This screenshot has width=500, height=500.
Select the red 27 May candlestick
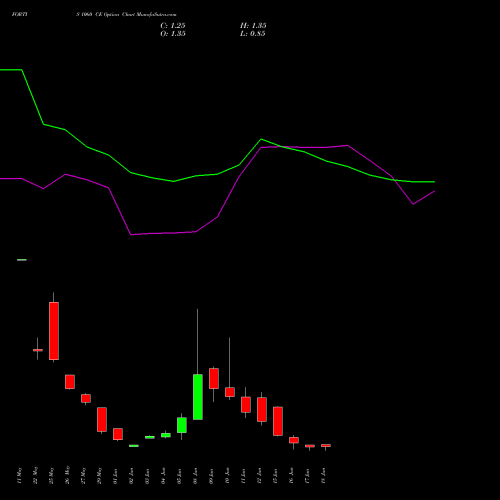click(86, 398)
